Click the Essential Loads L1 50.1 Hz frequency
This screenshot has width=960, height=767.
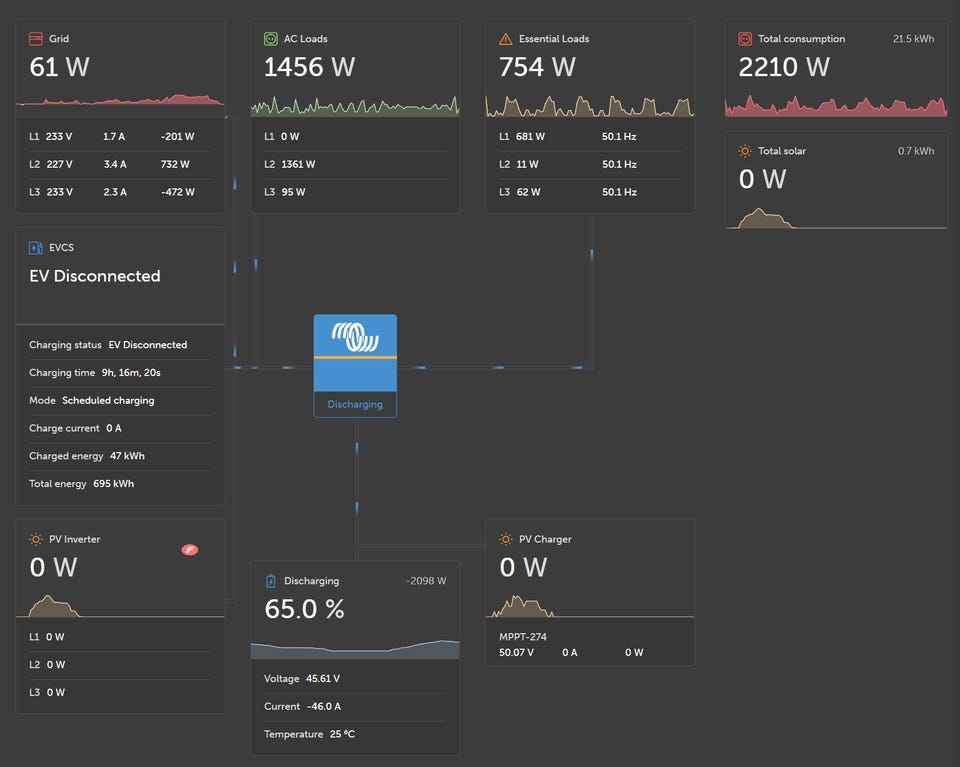(619, 137)
